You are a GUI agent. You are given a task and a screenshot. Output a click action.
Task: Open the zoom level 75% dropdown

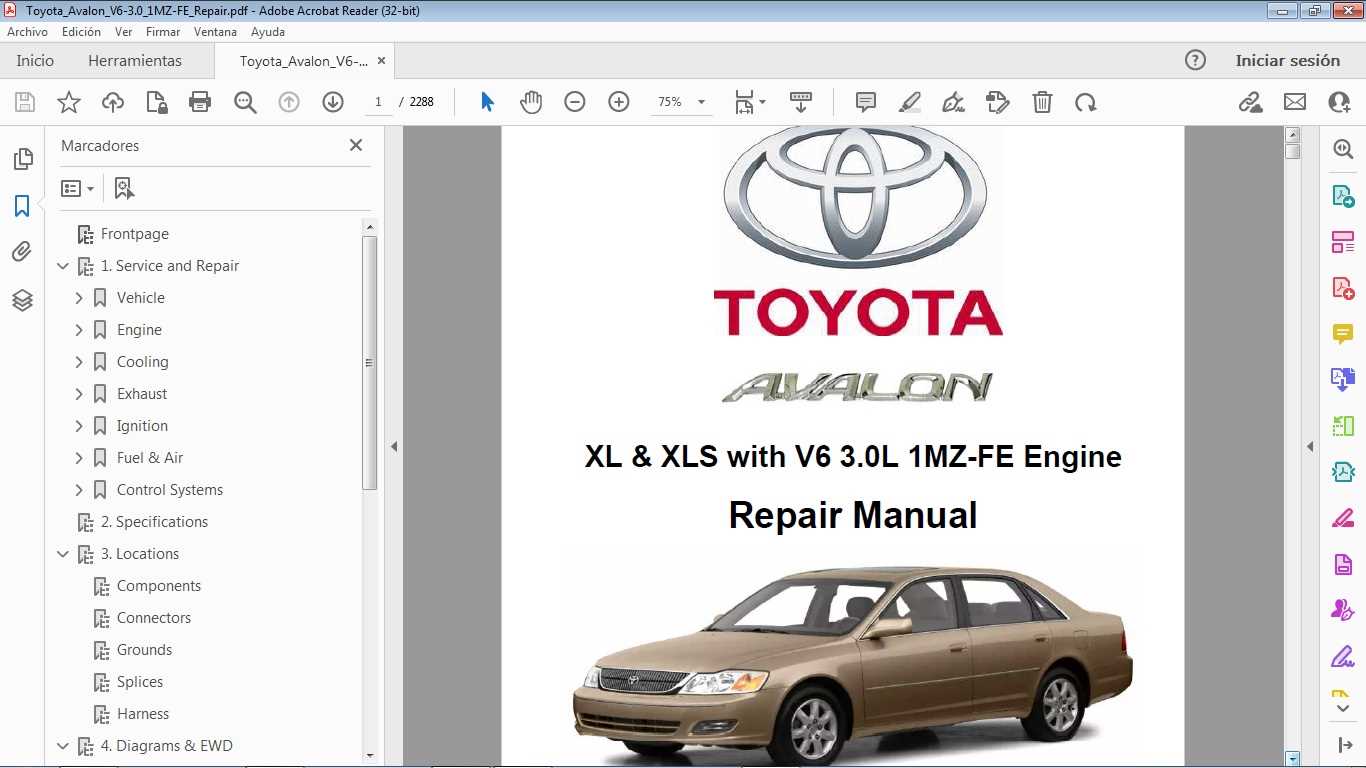(x=701, y=102)
